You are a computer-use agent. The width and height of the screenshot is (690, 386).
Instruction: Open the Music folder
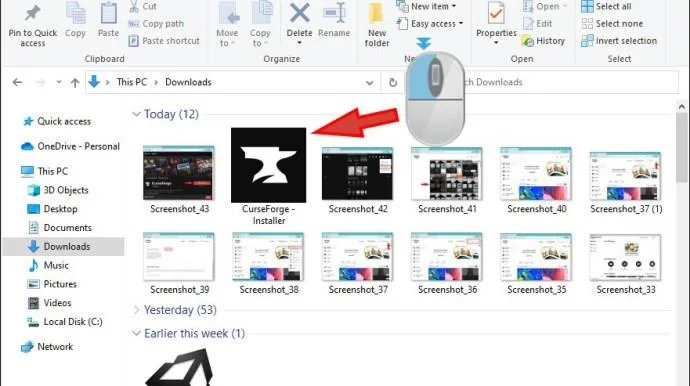tap(48, 265)
